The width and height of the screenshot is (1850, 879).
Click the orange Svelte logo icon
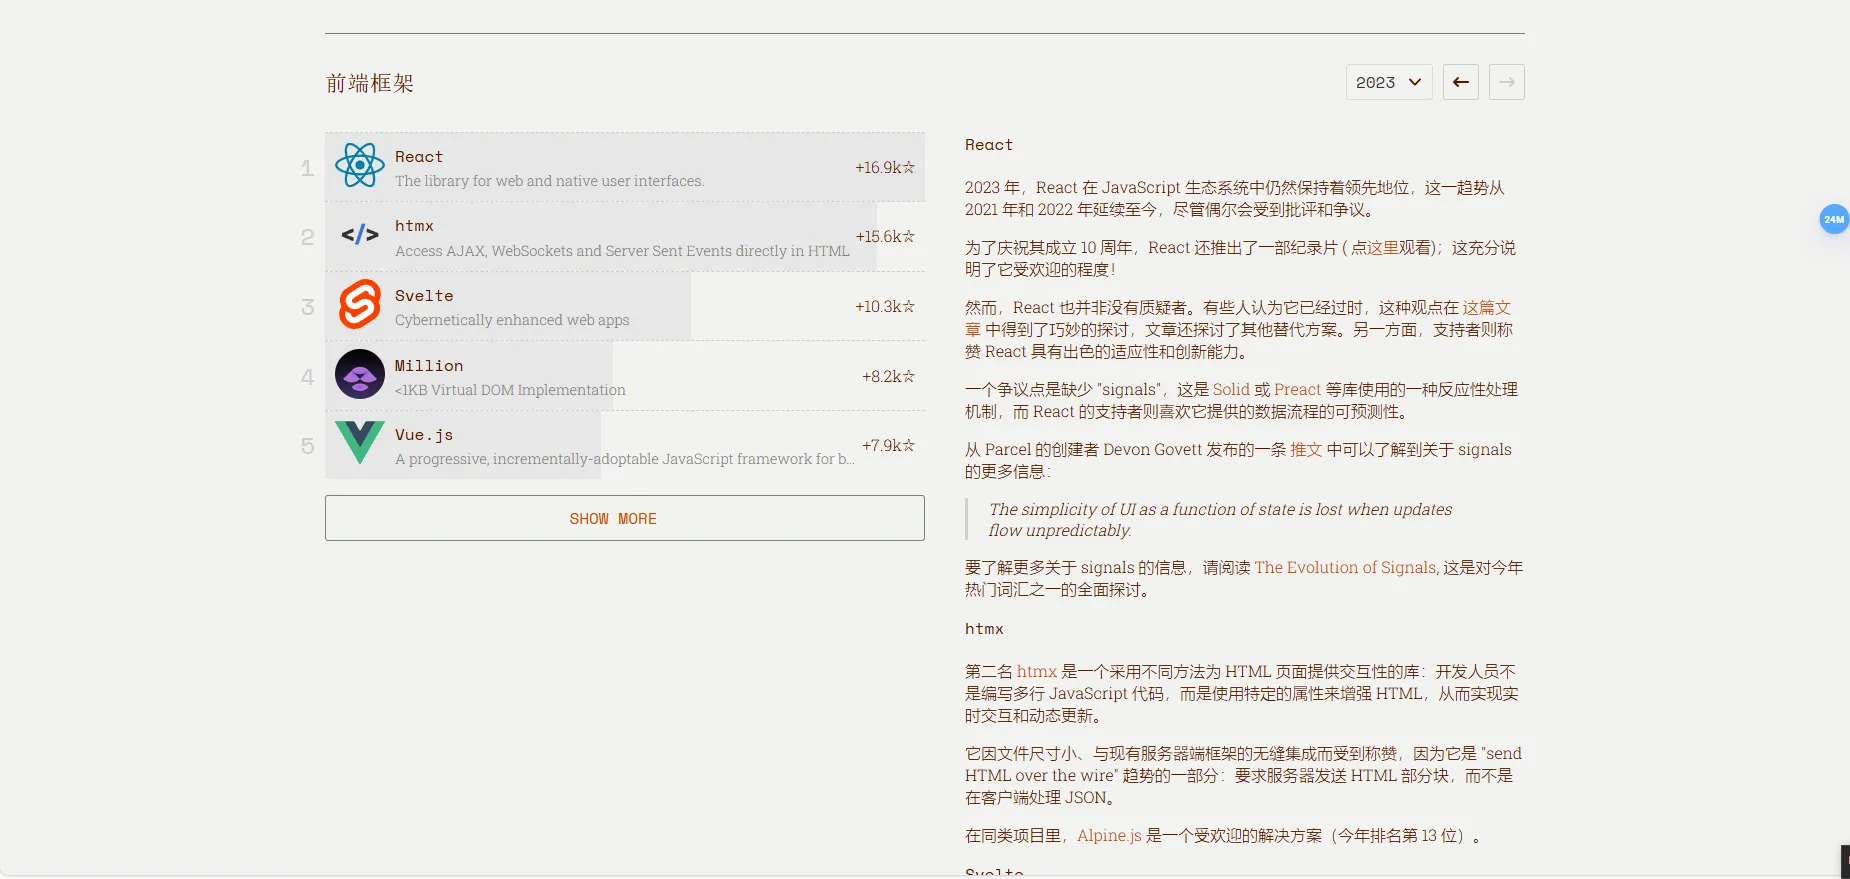[360, 305]
